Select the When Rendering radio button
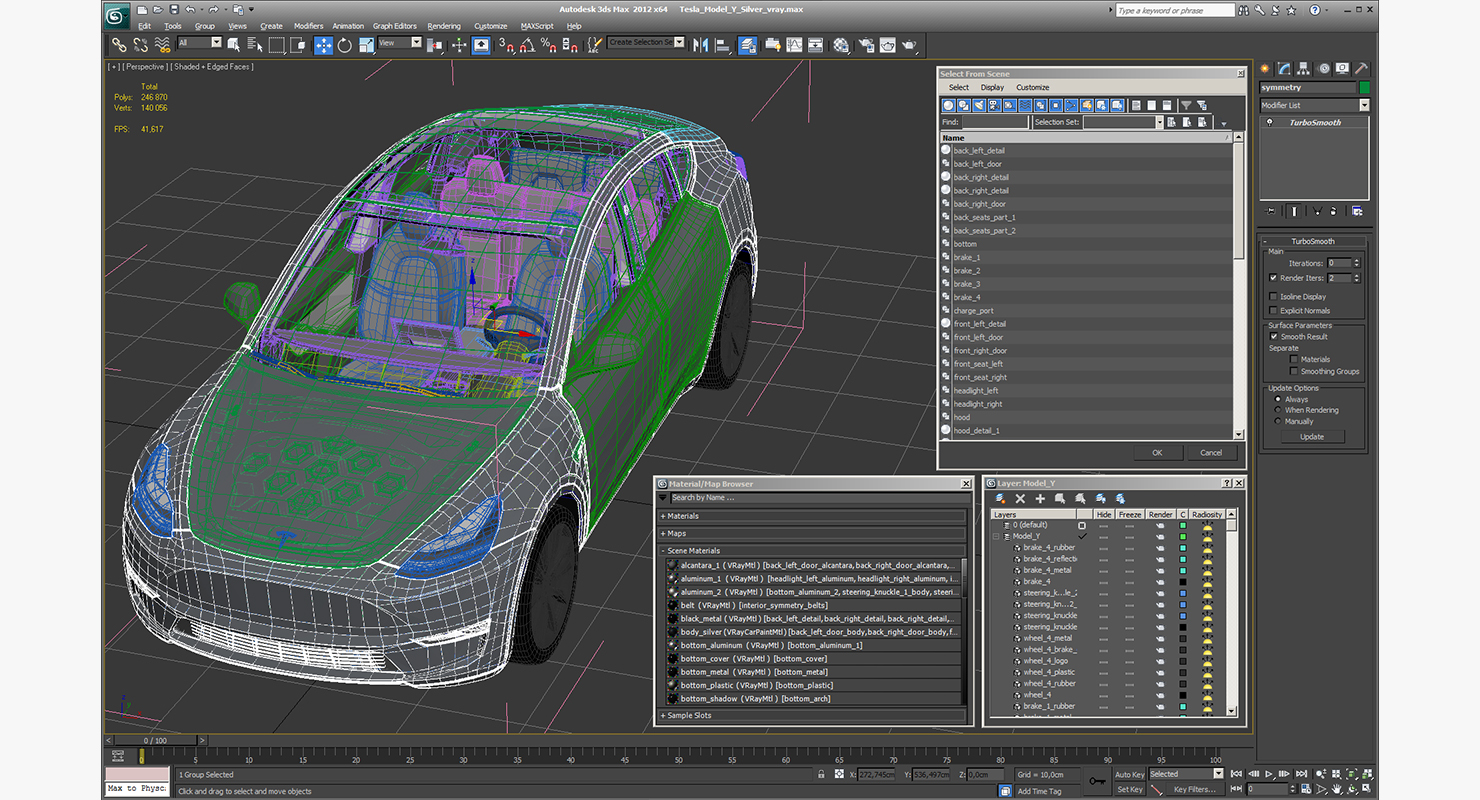The width and height of the screenshot is (1480, 800). pos(1278,410)
